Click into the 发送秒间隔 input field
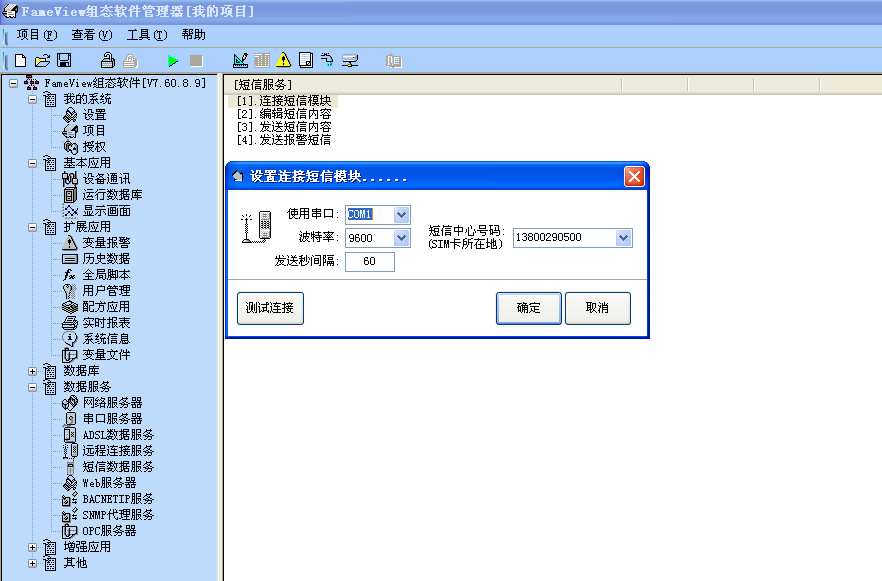 [x=370, y=262]
